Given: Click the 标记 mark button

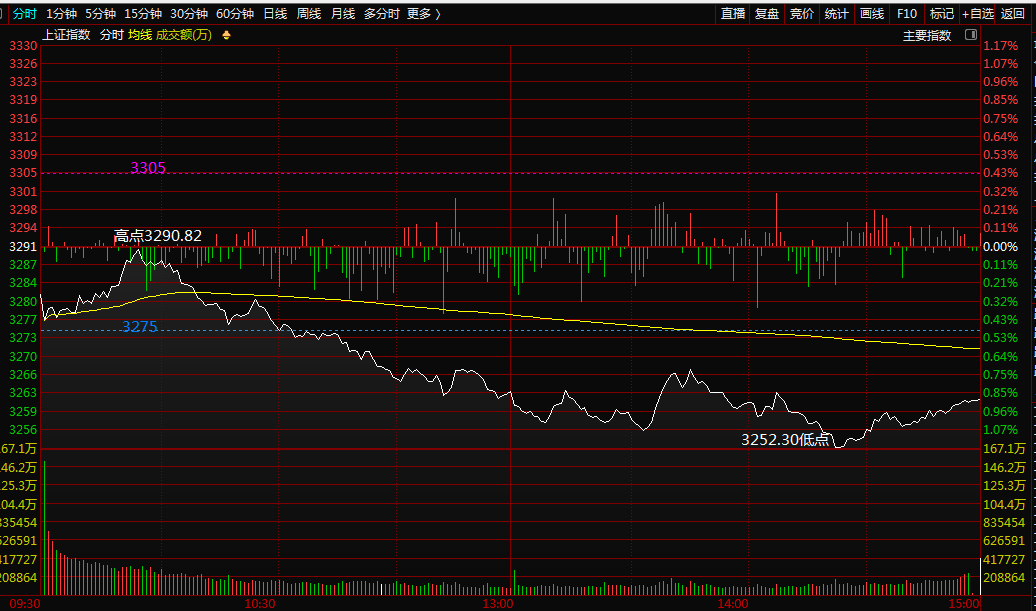Looking at the screenshot, I should (x=941, y=13).
